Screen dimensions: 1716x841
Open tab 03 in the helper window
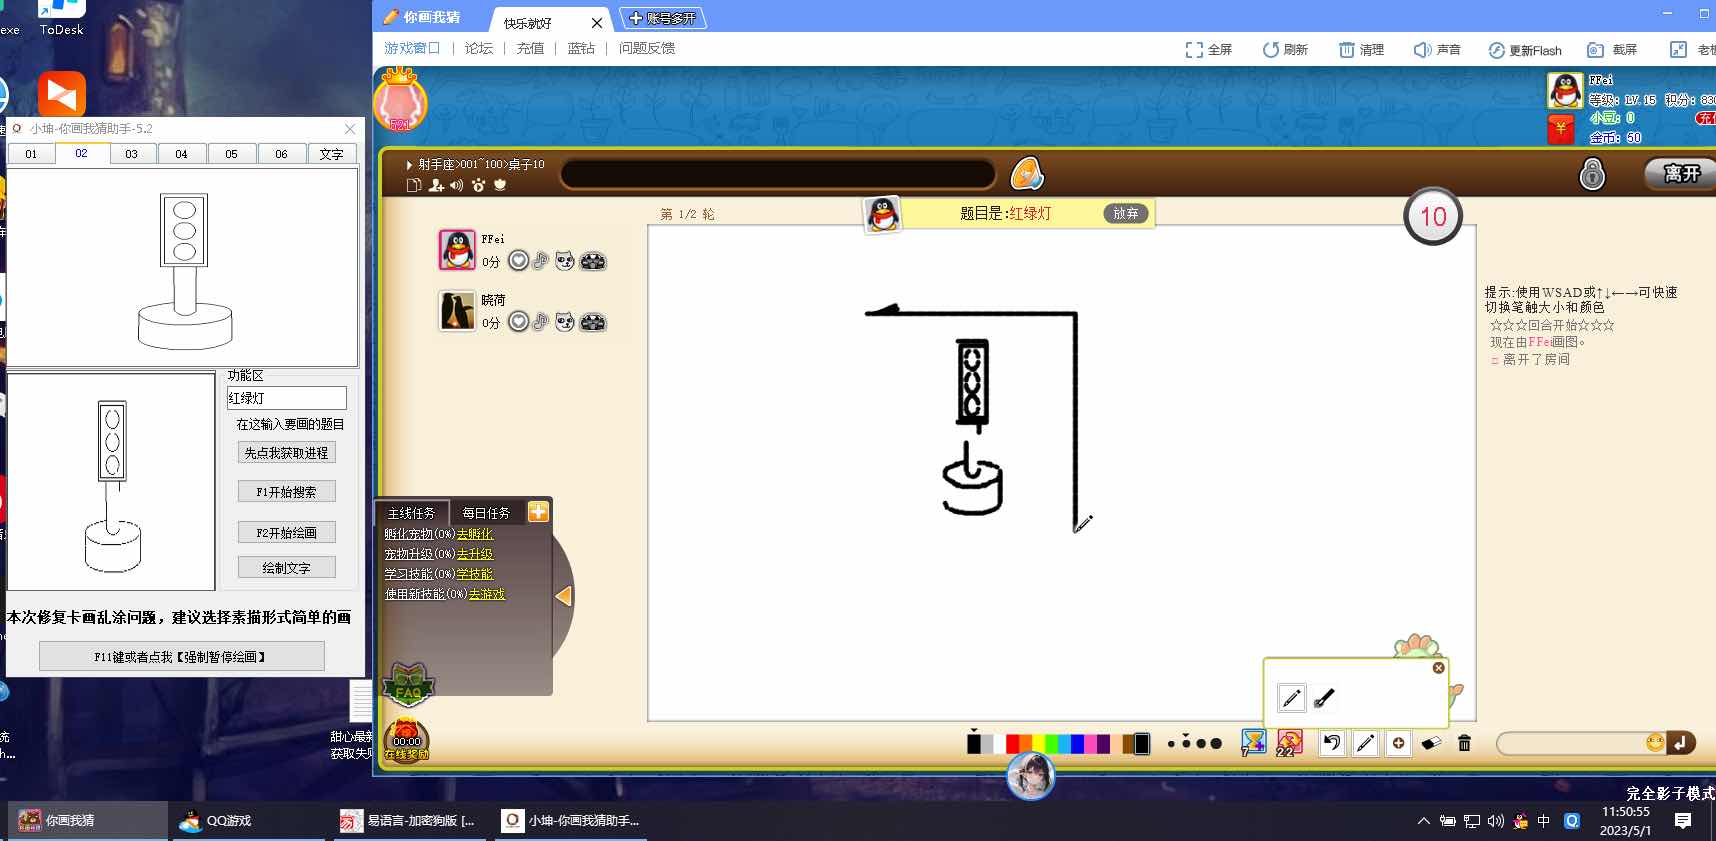coord(131,154)
